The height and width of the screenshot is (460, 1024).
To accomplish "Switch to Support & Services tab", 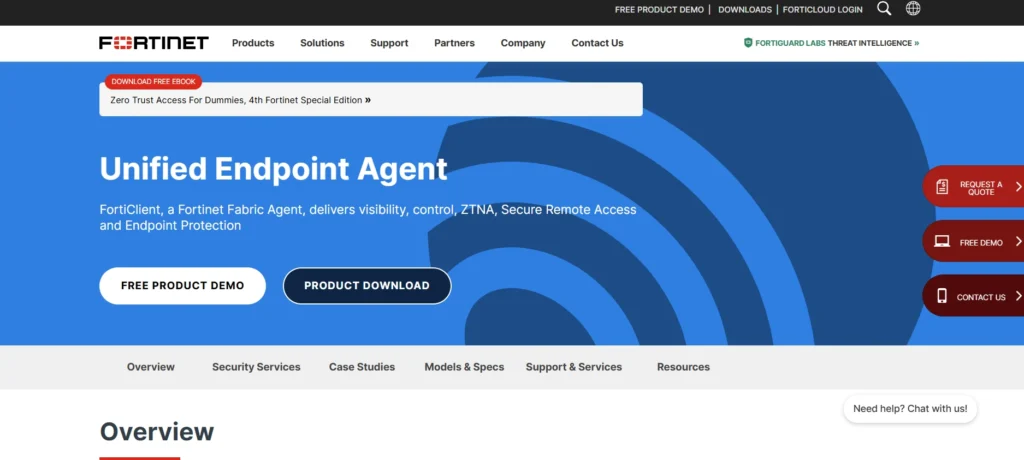I will pyautogui.click(x=574, y=367).
